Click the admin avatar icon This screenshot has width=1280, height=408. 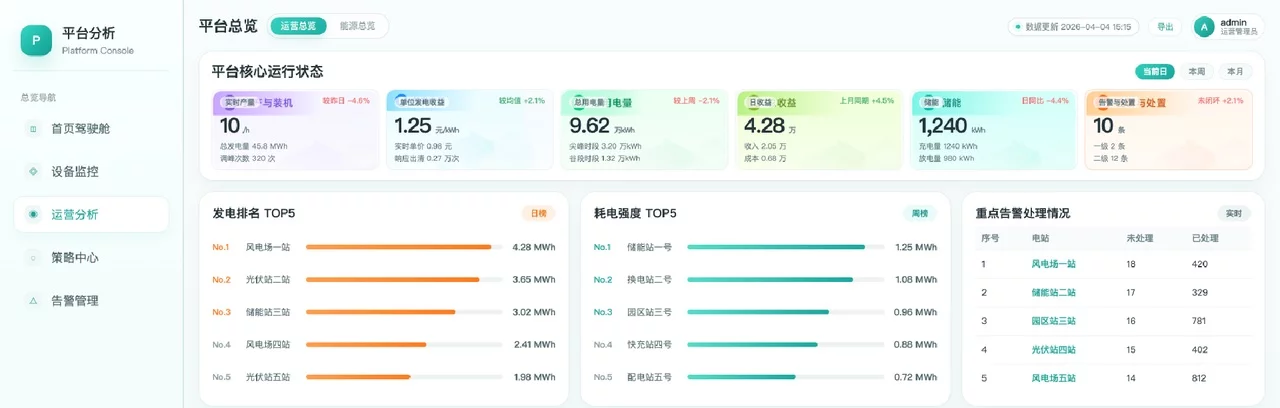1204,27
